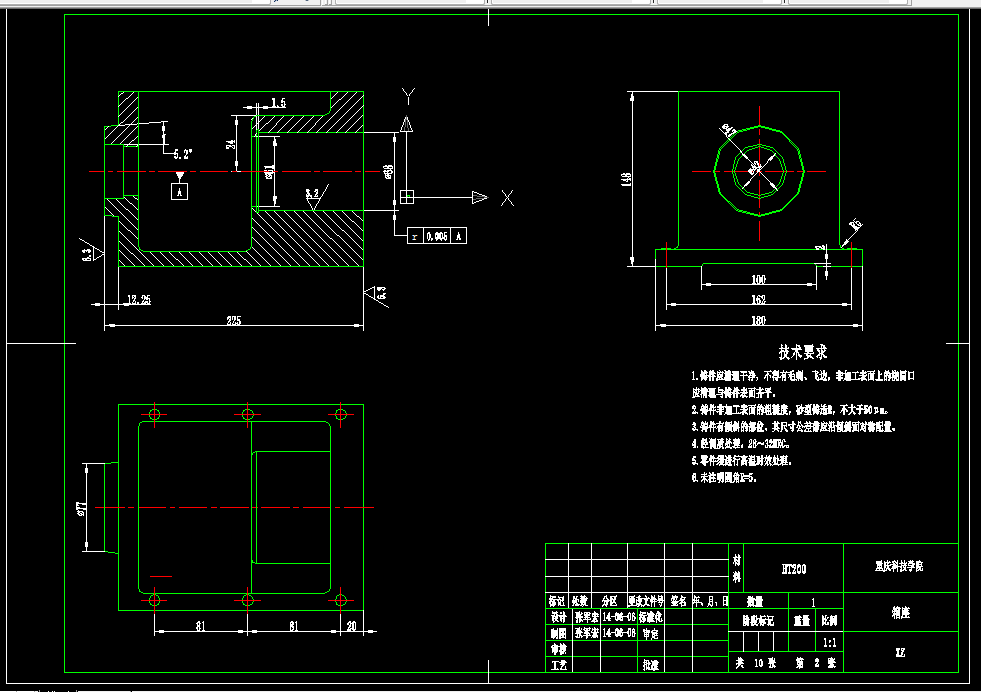
Task: Click the 设计 row label
Action: point(559,616)
